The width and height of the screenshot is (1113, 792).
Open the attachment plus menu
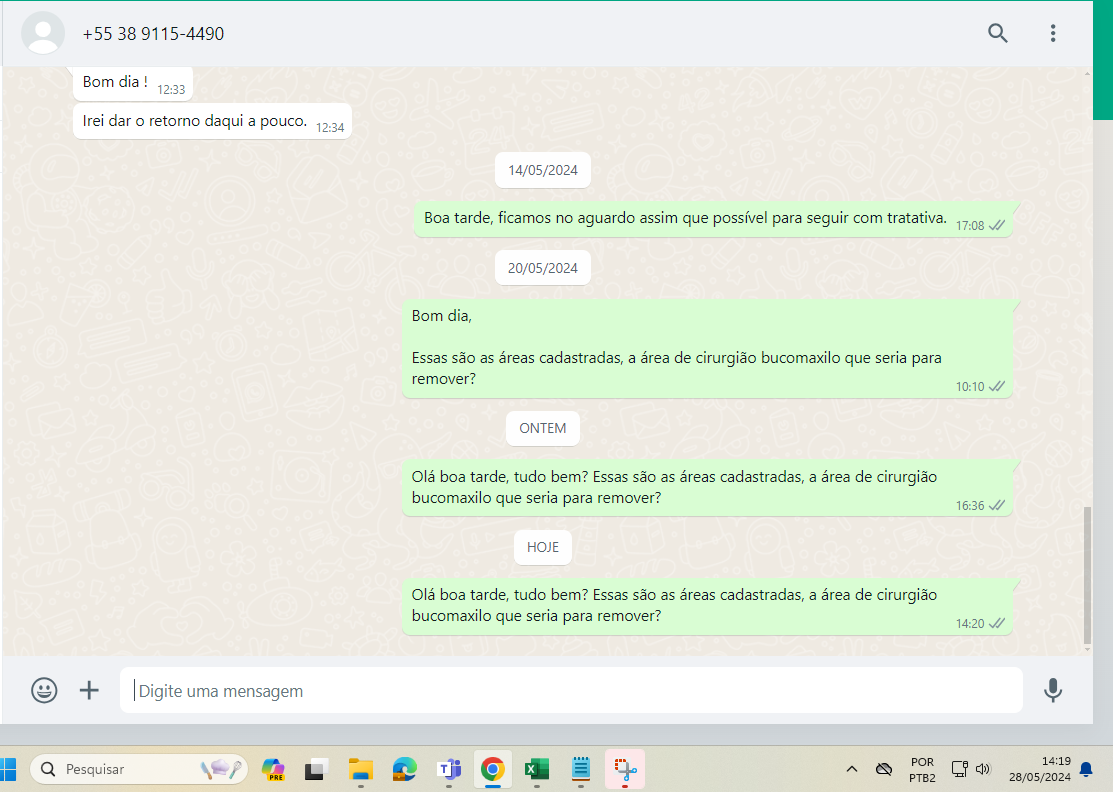[90, 690]
